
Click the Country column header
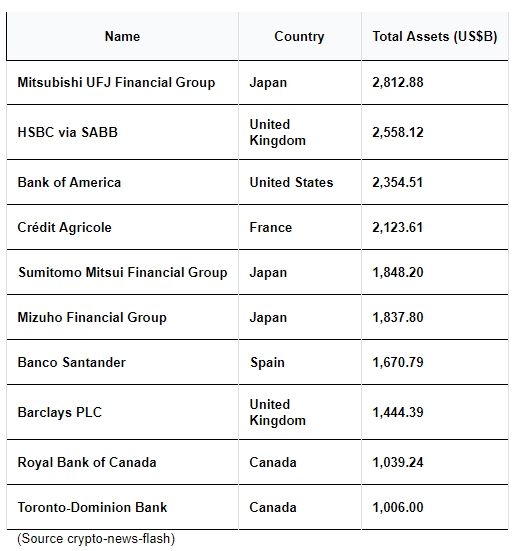point(300,36)
